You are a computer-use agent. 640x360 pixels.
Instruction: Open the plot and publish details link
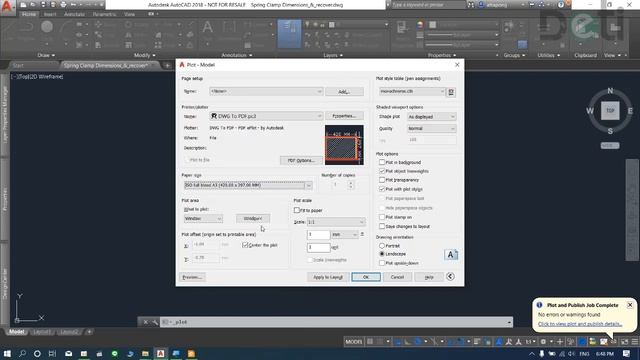(580, 324)
